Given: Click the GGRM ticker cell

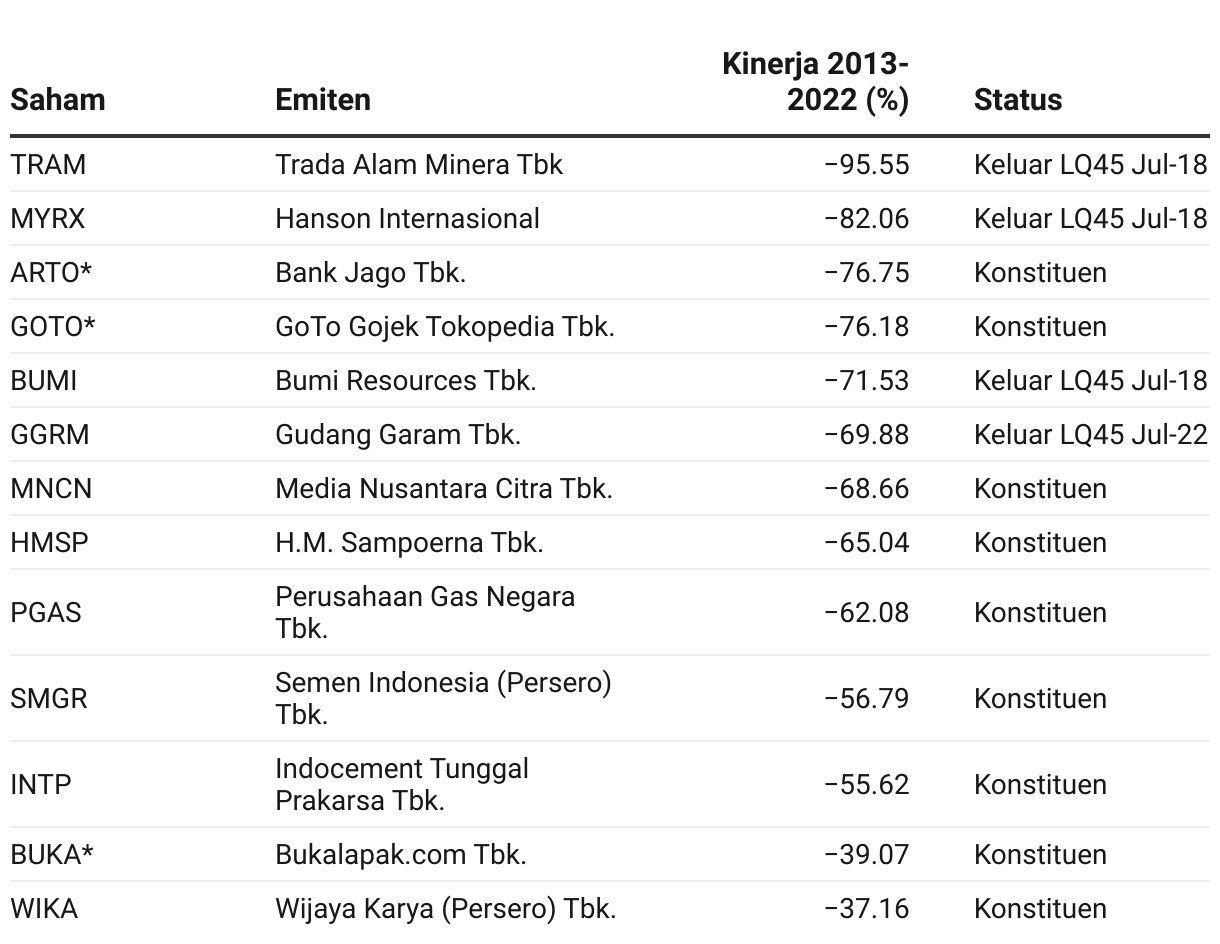Looking at the screenshot, I should 50,434.
